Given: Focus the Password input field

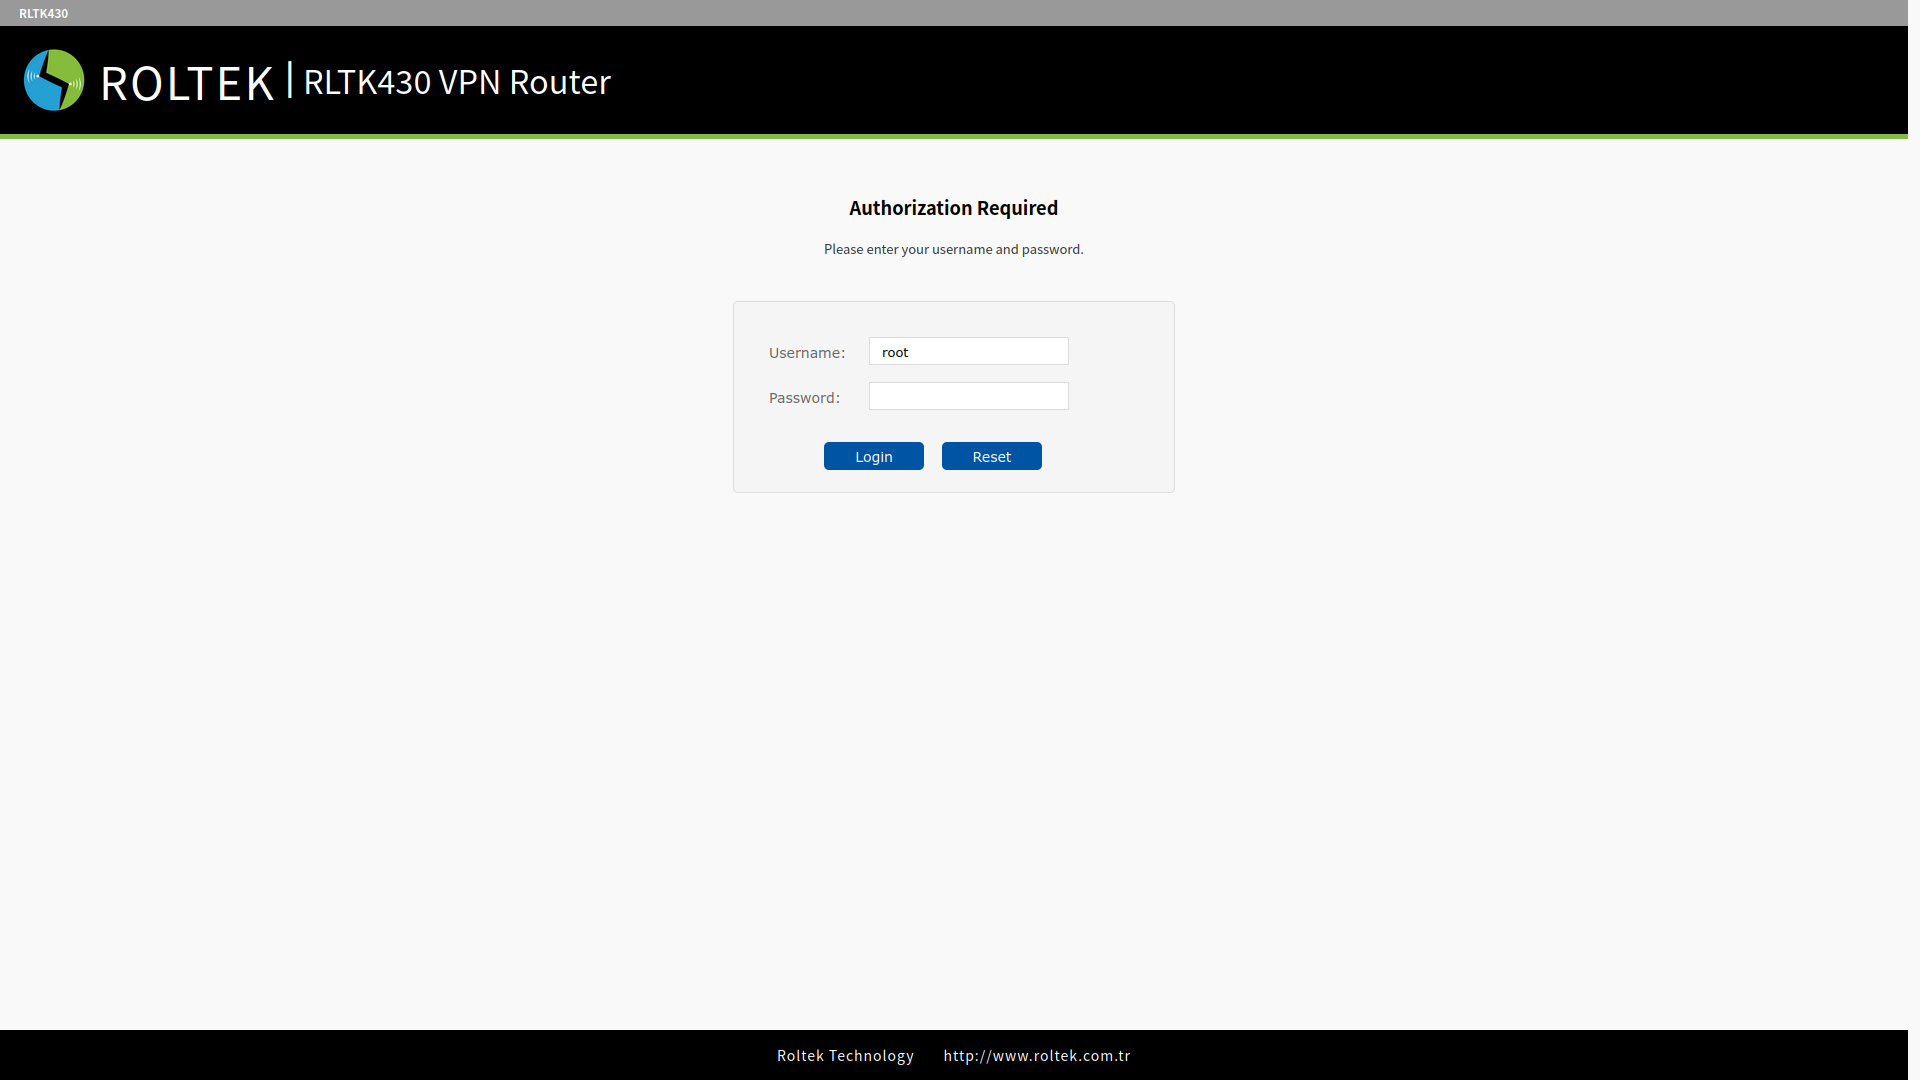Looking at the screenshot, I should tap(968, 396).
